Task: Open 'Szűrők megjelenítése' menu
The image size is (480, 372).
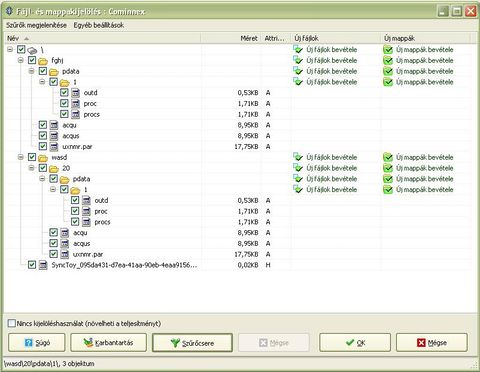Action: [36, 25]
